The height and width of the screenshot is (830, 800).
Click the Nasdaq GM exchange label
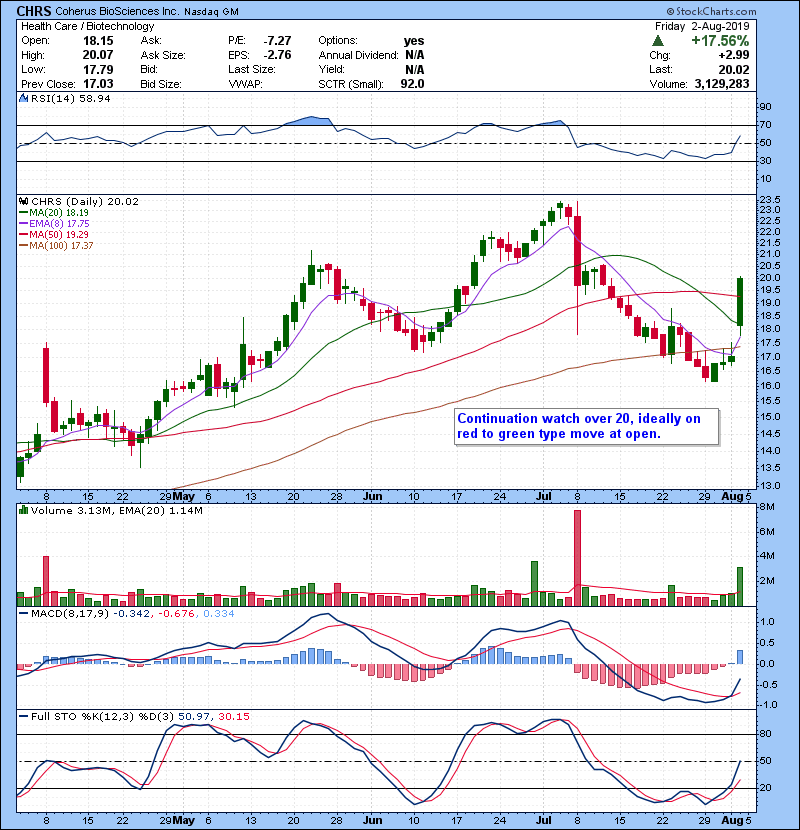tap(211, 12)
